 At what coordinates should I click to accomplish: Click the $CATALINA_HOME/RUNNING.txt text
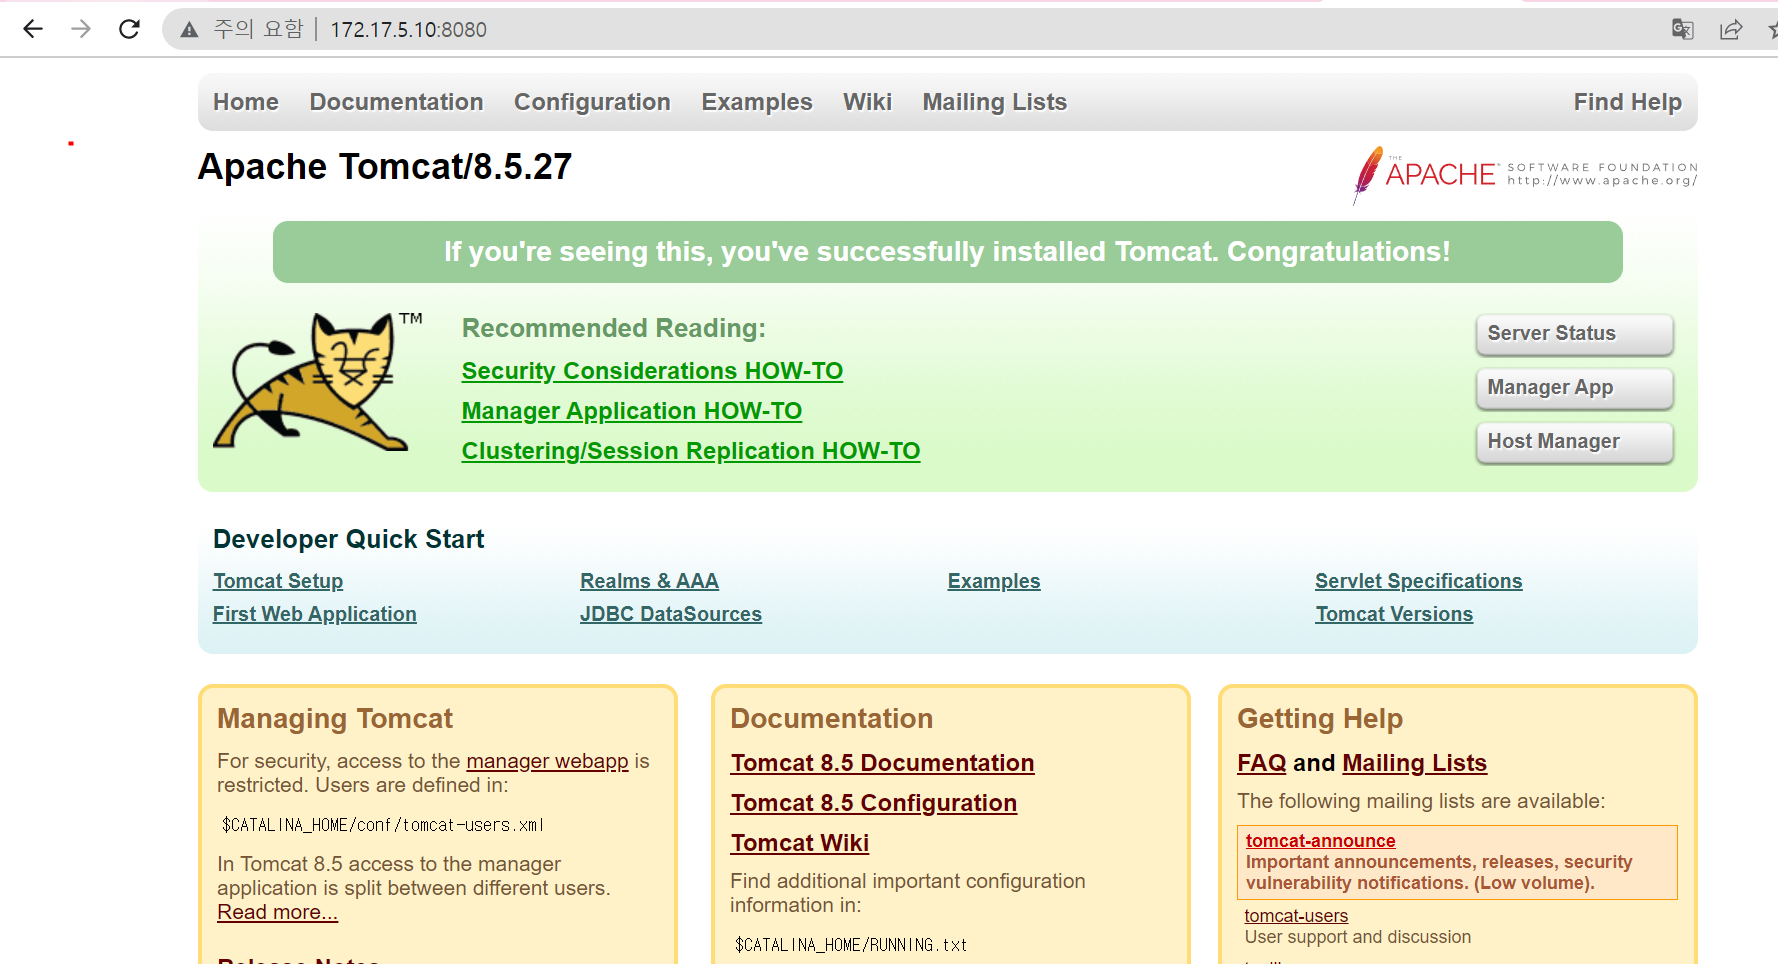click(x=851, y=945)
